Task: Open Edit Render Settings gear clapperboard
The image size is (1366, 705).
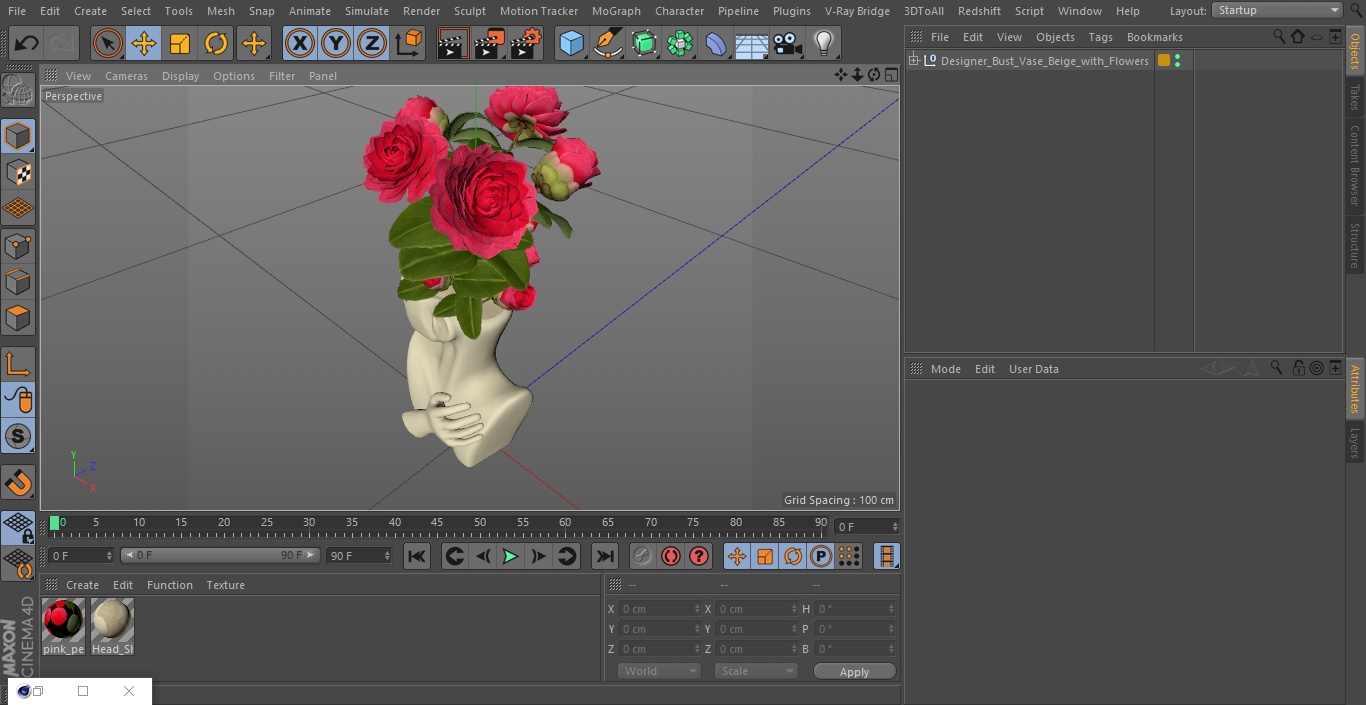Action: (526, 43)
